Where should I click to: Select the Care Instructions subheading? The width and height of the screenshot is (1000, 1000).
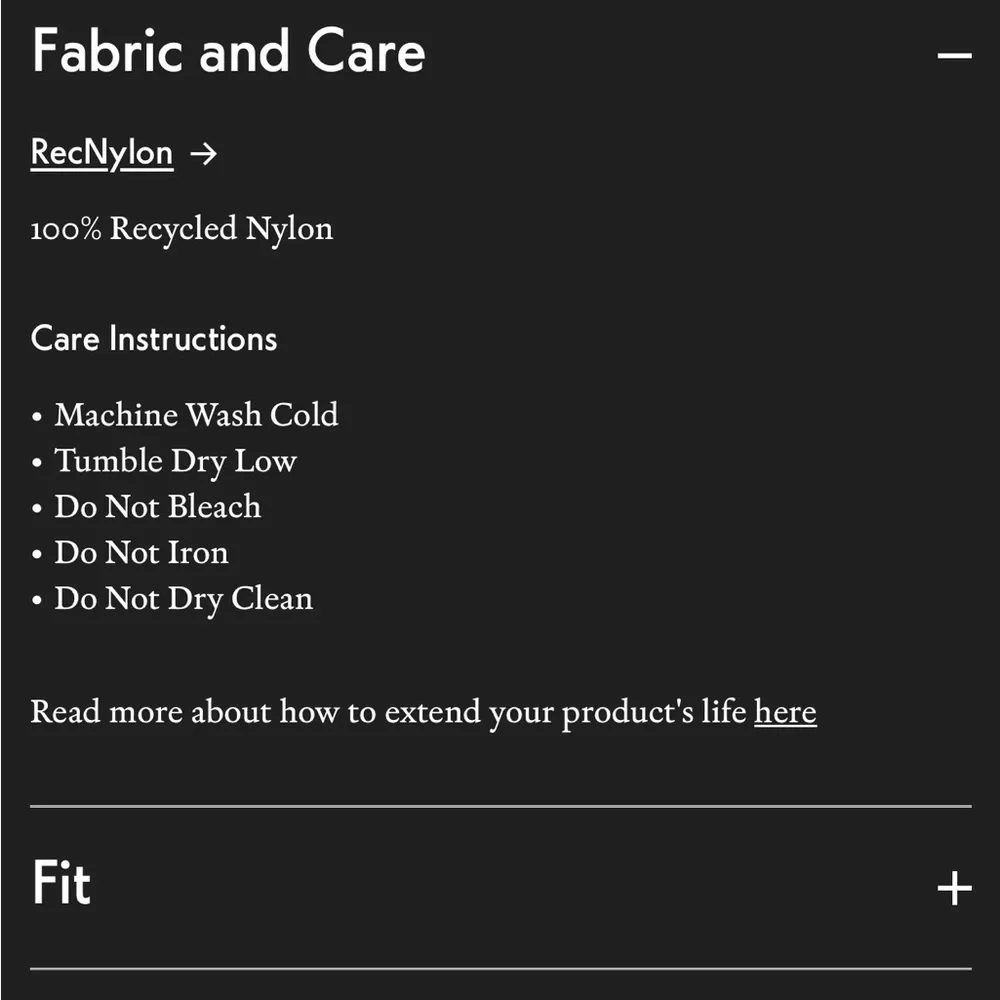154,338
